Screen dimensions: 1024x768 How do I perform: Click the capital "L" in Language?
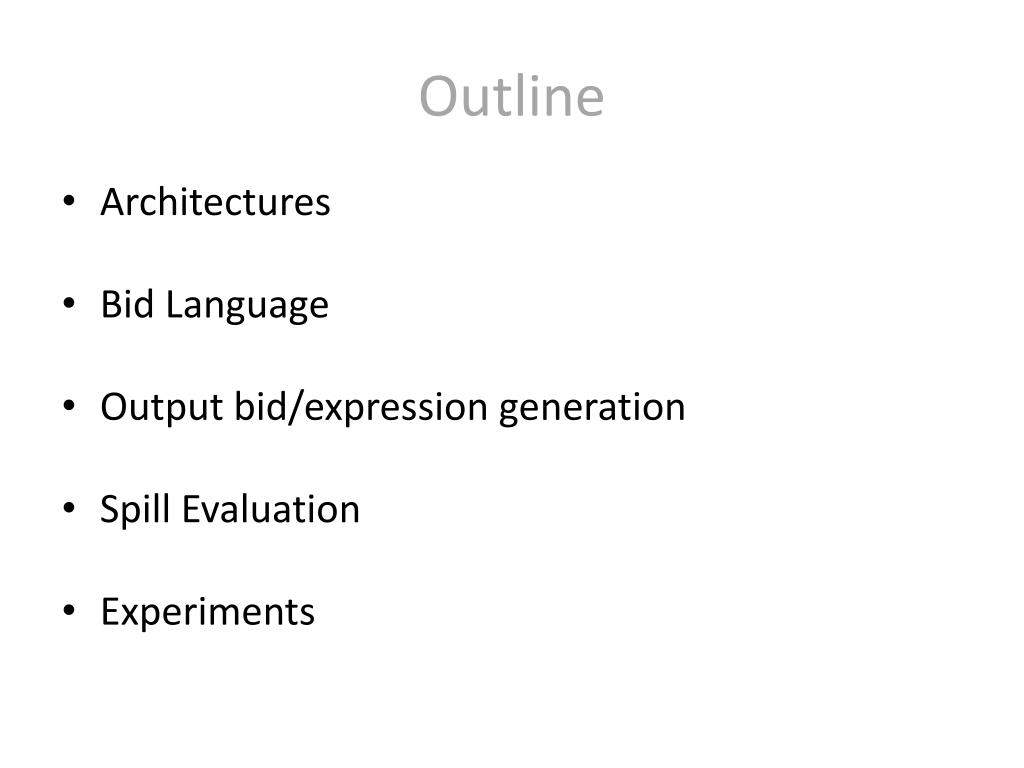click(173, 304)
